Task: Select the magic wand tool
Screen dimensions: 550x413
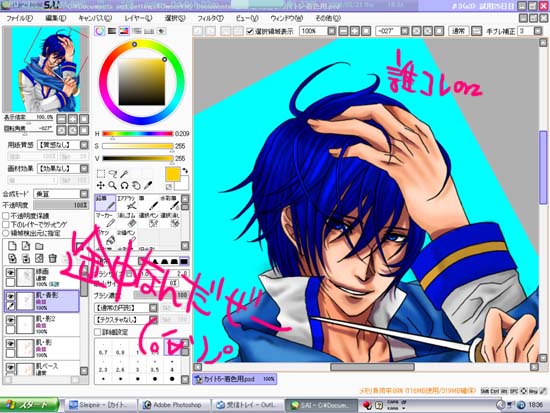Action: (x=124, y=174)
